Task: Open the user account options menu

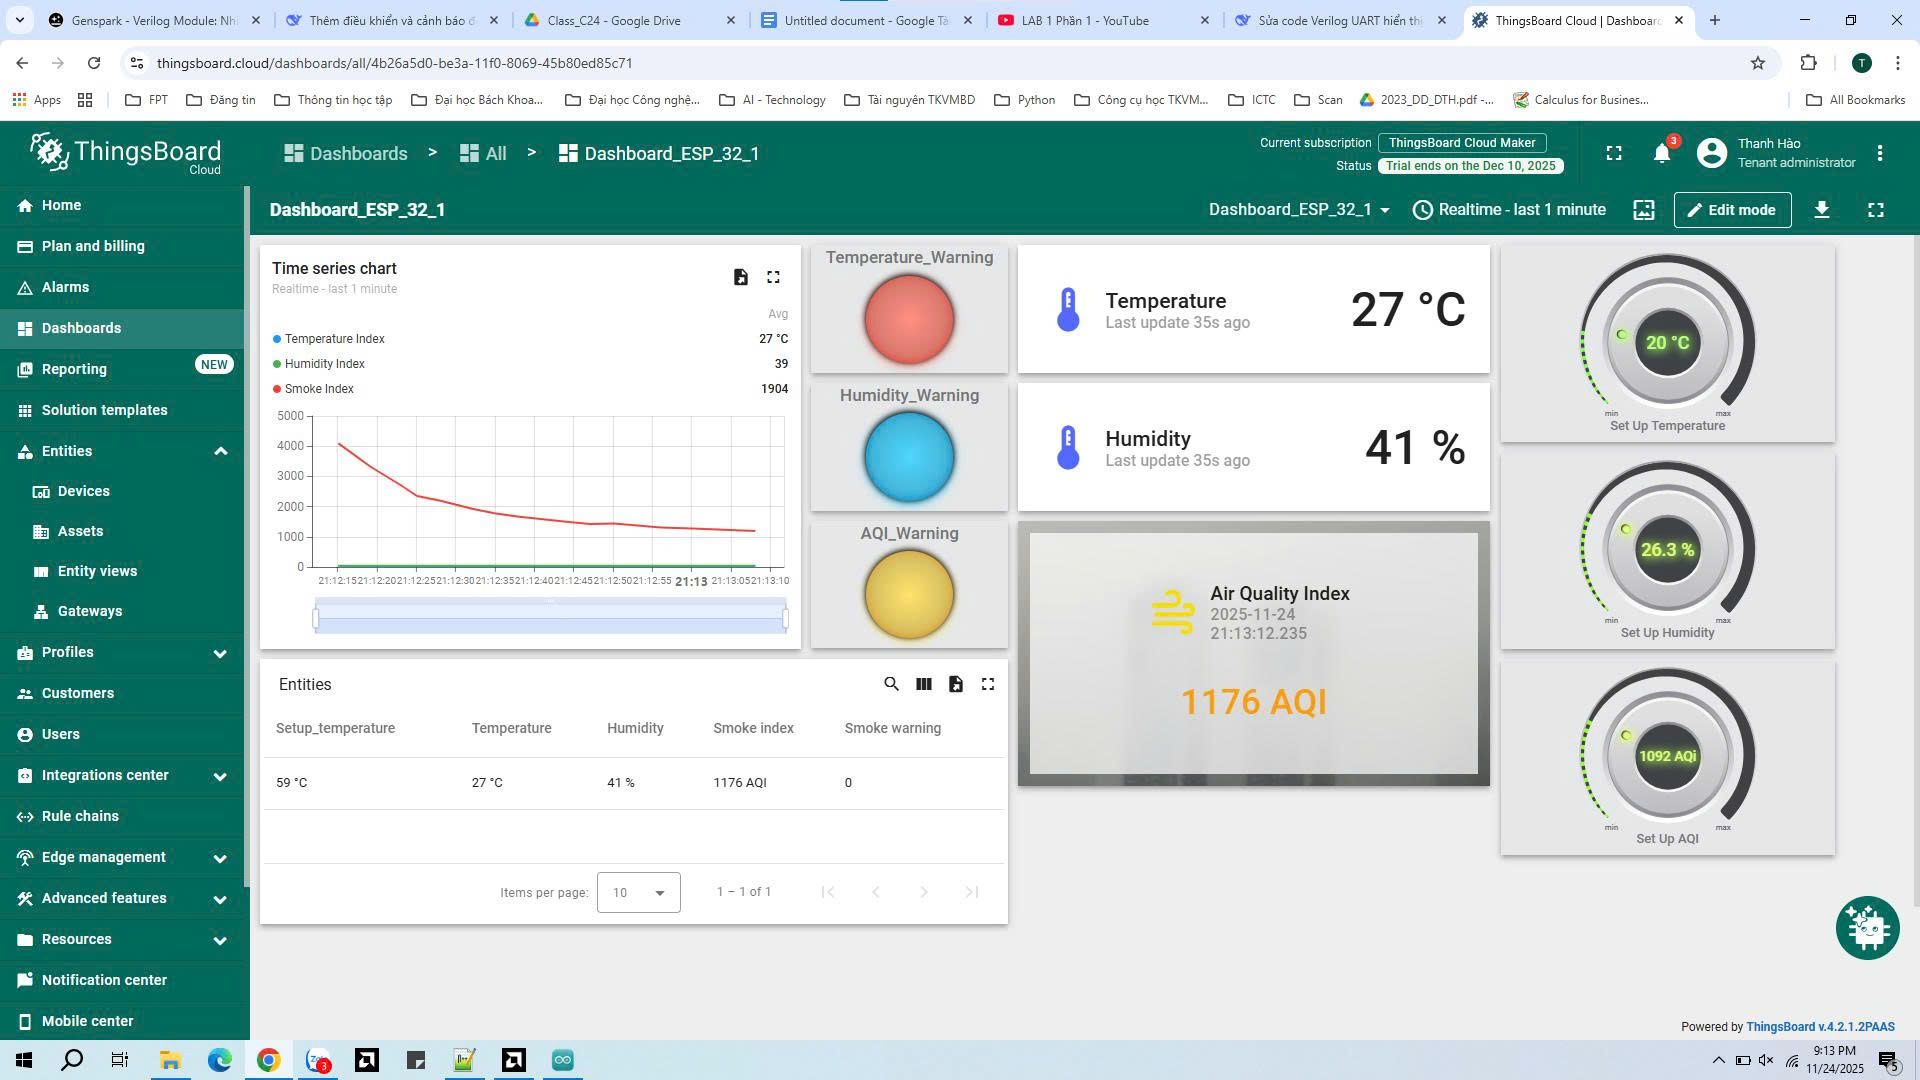Action: click(x=1879, y=153)
